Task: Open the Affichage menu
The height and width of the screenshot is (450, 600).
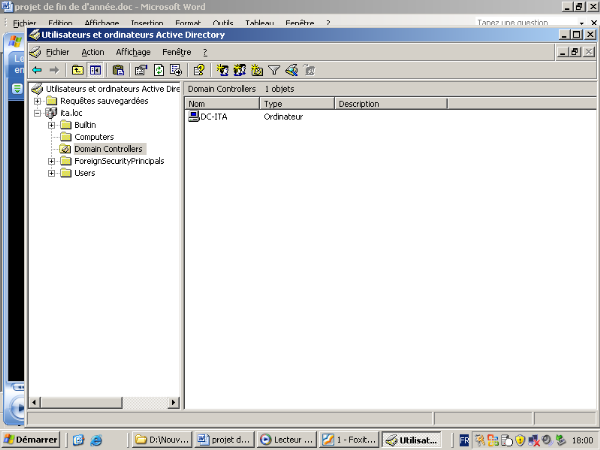Action: point(133,51)
